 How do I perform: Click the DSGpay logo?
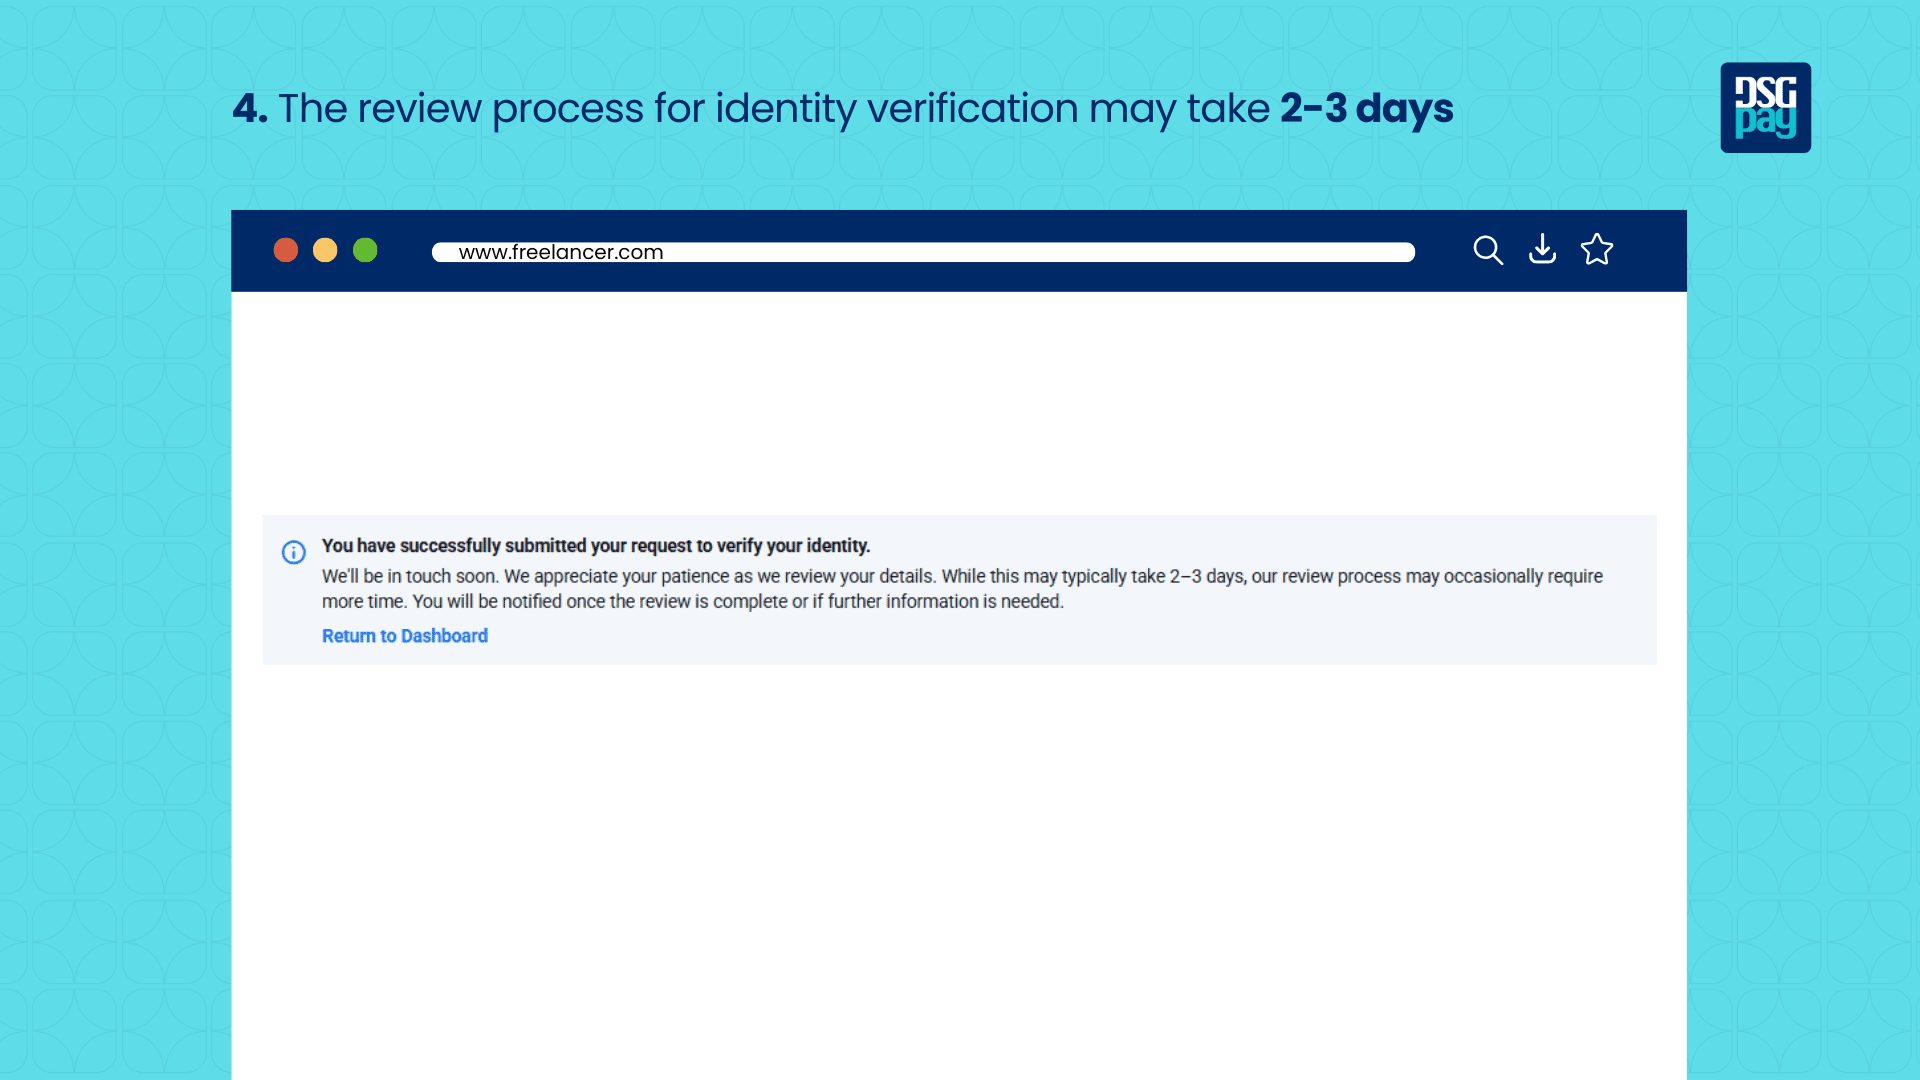coord(1766,107)
